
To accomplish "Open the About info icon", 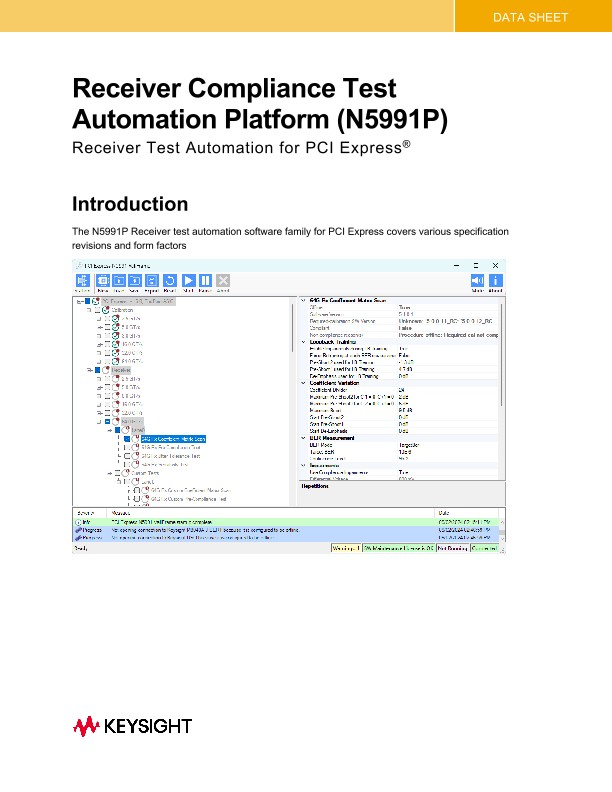I will (x=495, y=280).
